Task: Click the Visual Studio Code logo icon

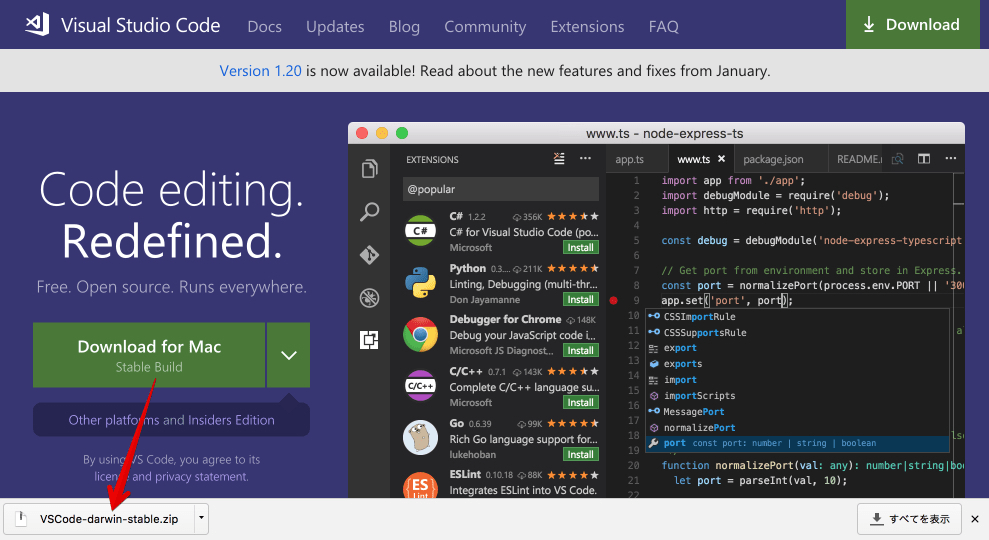Action: tap(37, 25)
